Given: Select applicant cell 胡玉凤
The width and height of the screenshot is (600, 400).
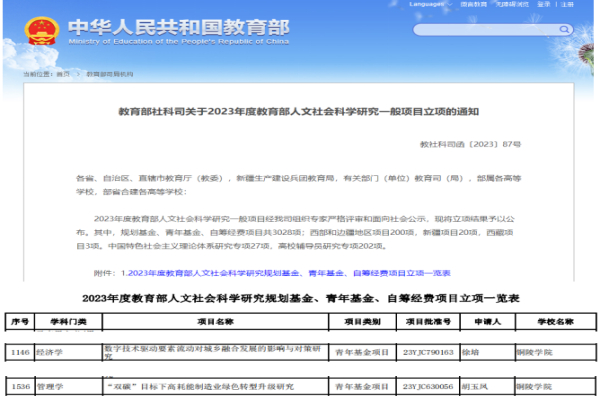Looking at the screenshot, I should 488,387.
